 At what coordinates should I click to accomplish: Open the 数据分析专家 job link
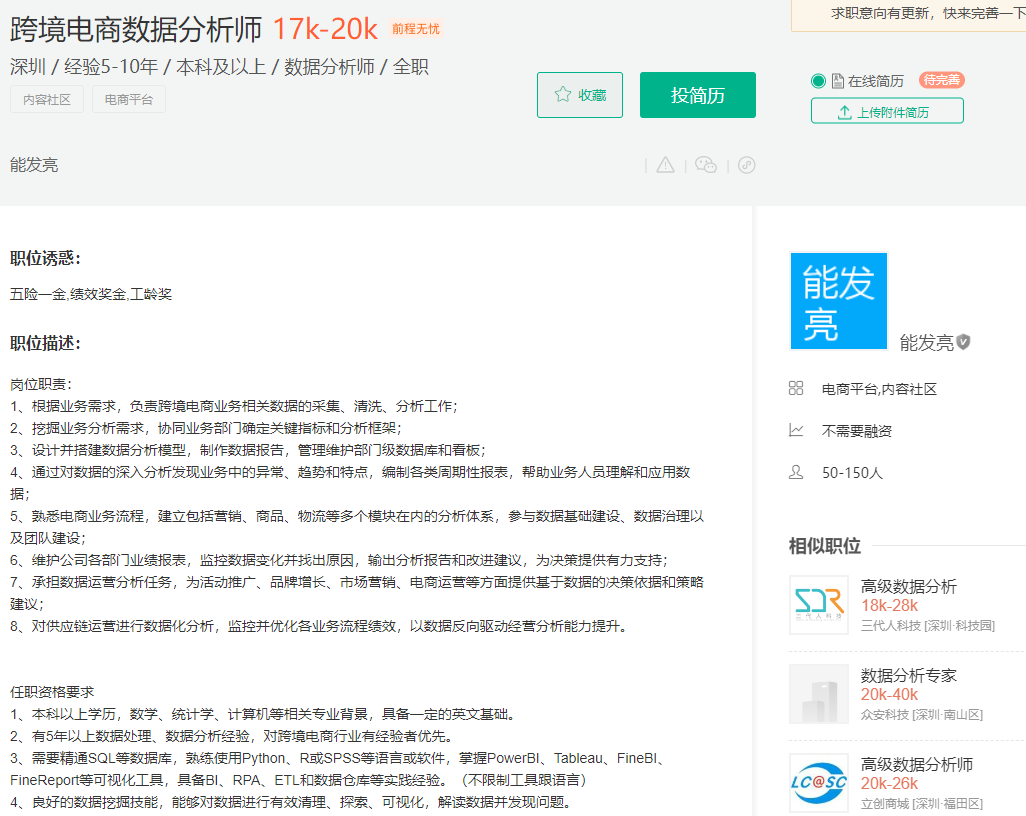[x=908, y=675]
